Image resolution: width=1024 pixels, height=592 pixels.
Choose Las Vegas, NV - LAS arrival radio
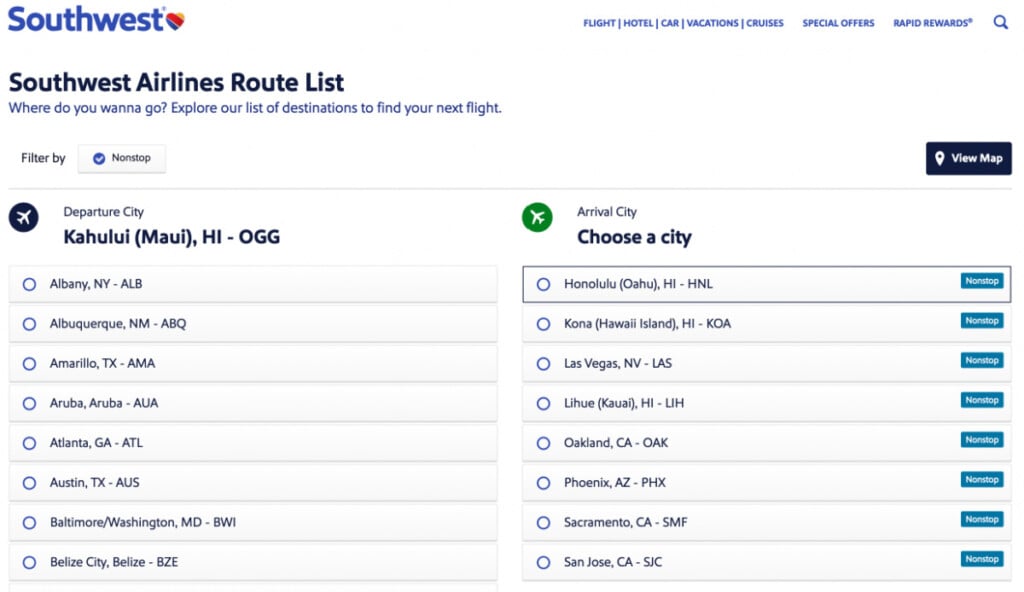click(x=543, y=364)
